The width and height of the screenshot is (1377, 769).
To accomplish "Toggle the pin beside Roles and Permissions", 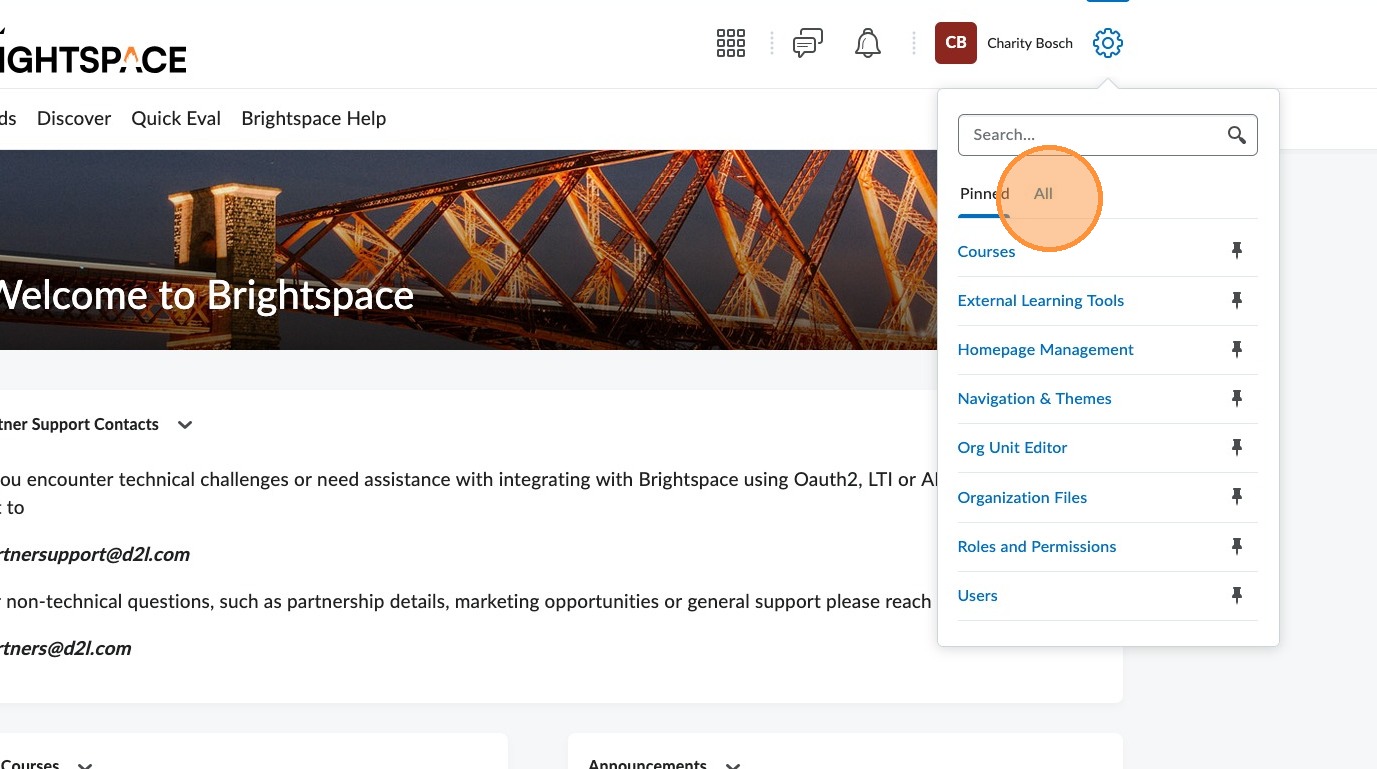I will point(1236,546).
